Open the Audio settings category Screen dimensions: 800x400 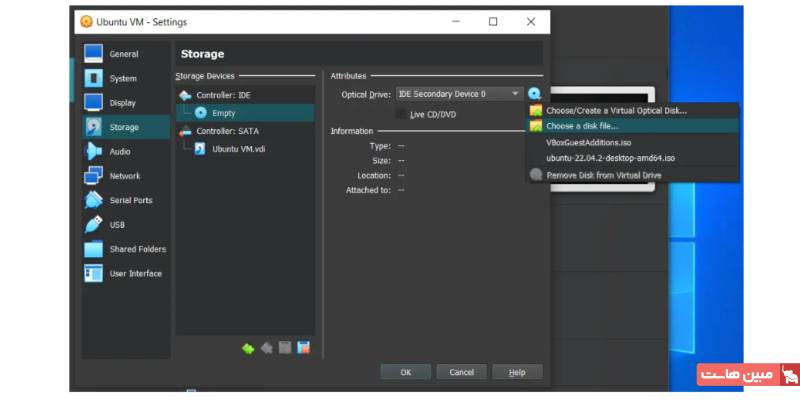pyautogui.click(x=119, y=152)
